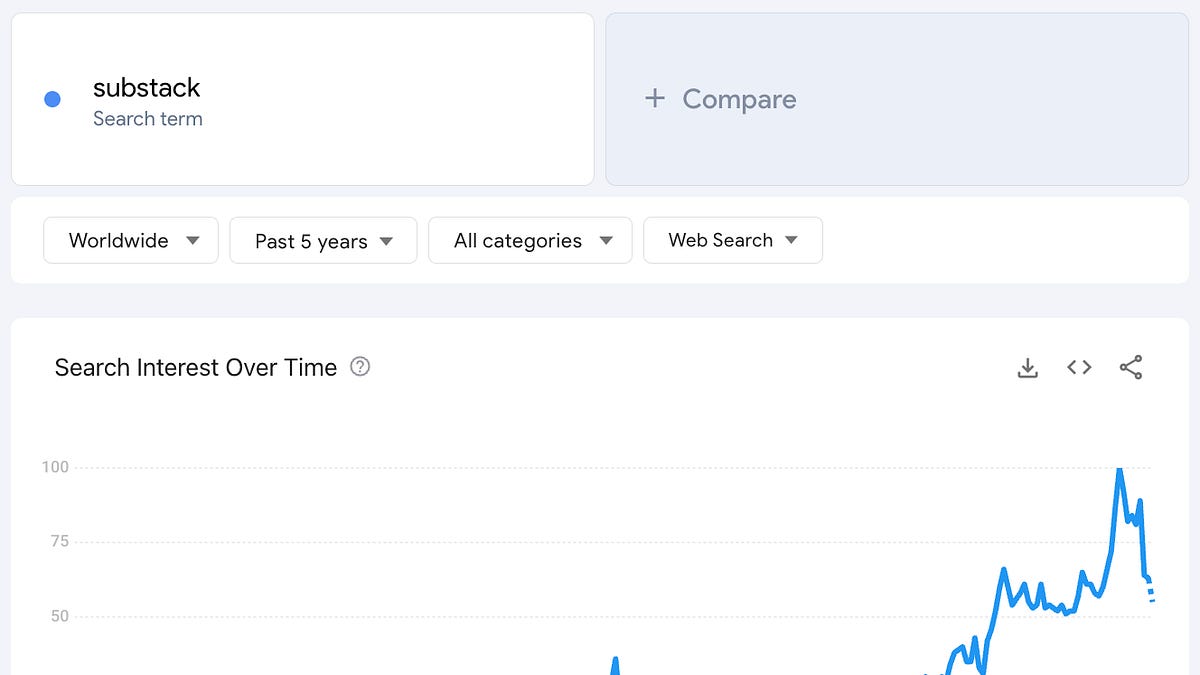Image resolution: width=1200 pixels, height=675 pixels.
Task: Click the blue dot beside substack
Action: click(52, 98)
